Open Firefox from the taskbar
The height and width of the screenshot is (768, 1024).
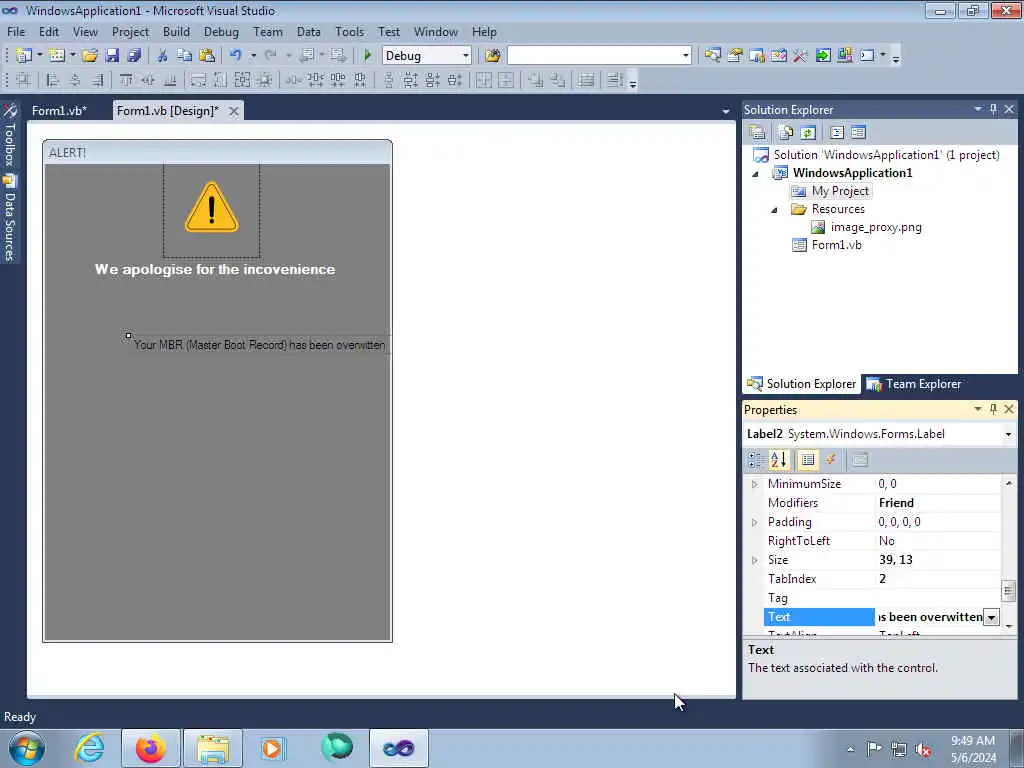pyautogui.click(x=150, y=748)
